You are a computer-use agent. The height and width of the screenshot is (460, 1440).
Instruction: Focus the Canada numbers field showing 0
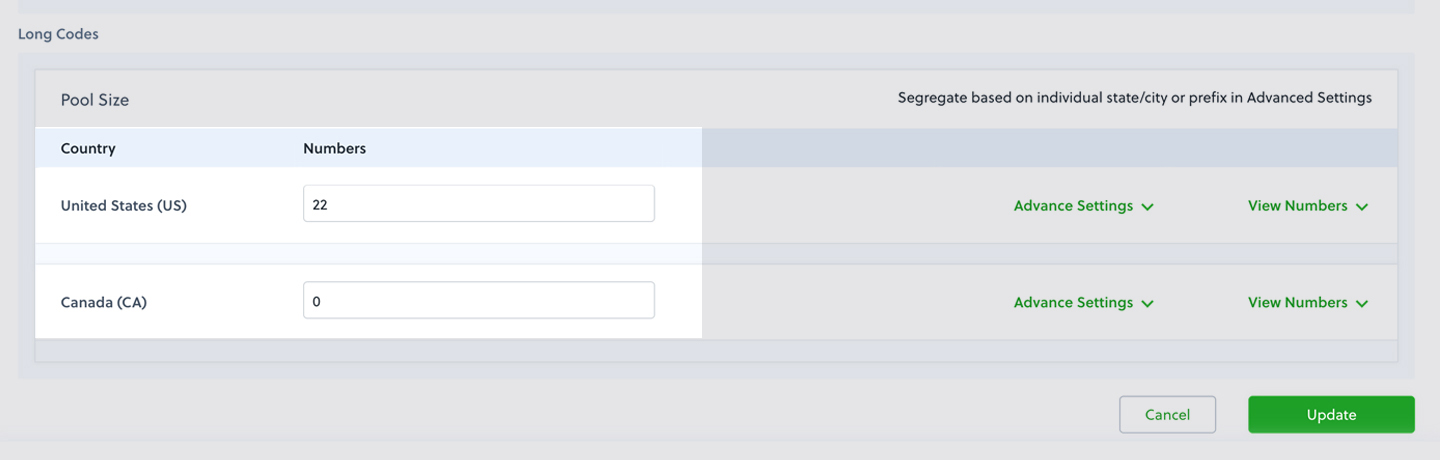[479, 300]
